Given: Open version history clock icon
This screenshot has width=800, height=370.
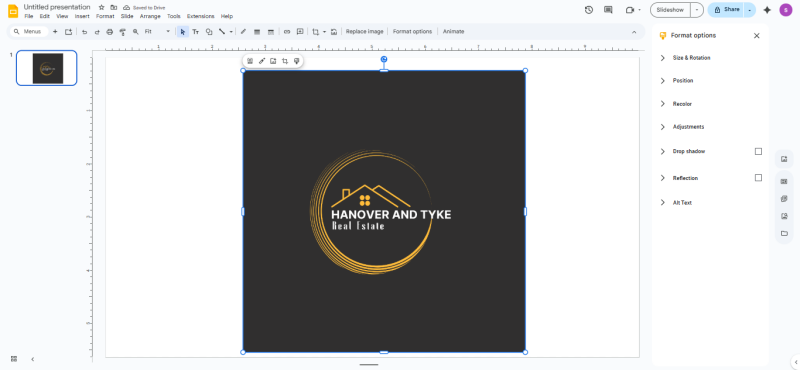Looking at the screenshot, I should click(x=589, y=10).
